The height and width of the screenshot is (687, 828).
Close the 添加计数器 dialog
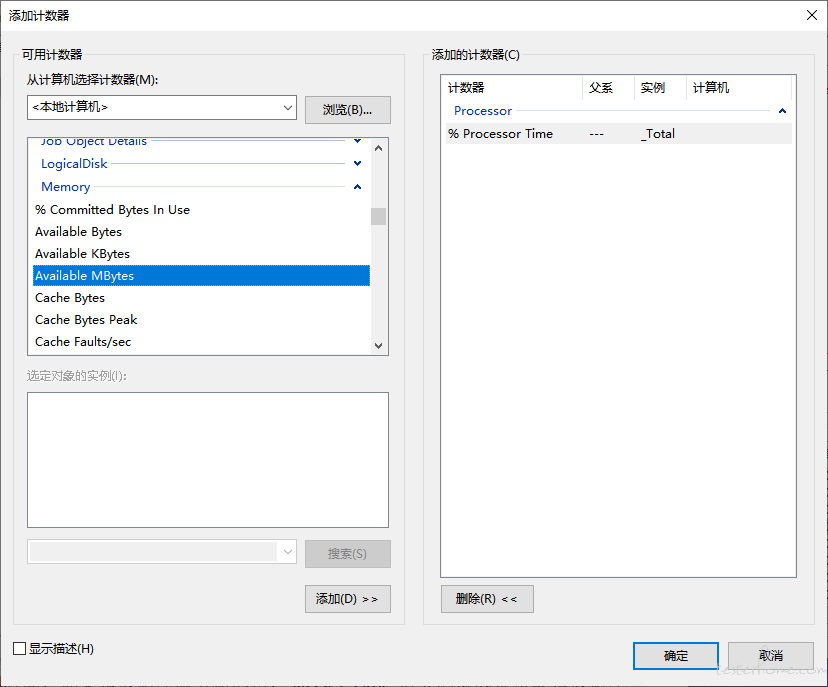pyautogui.click(x=812, y=15)
